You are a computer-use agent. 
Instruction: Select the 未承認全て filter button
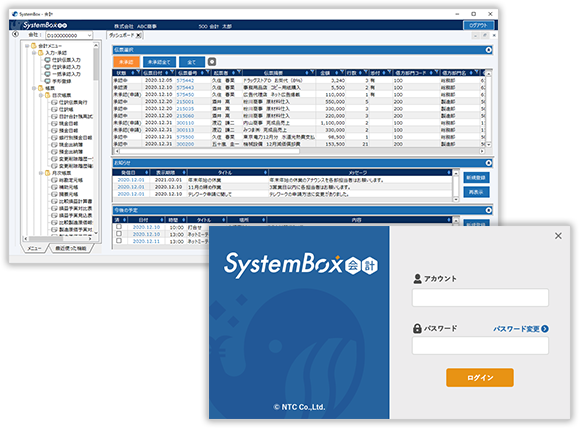click(x=159, y=62)
